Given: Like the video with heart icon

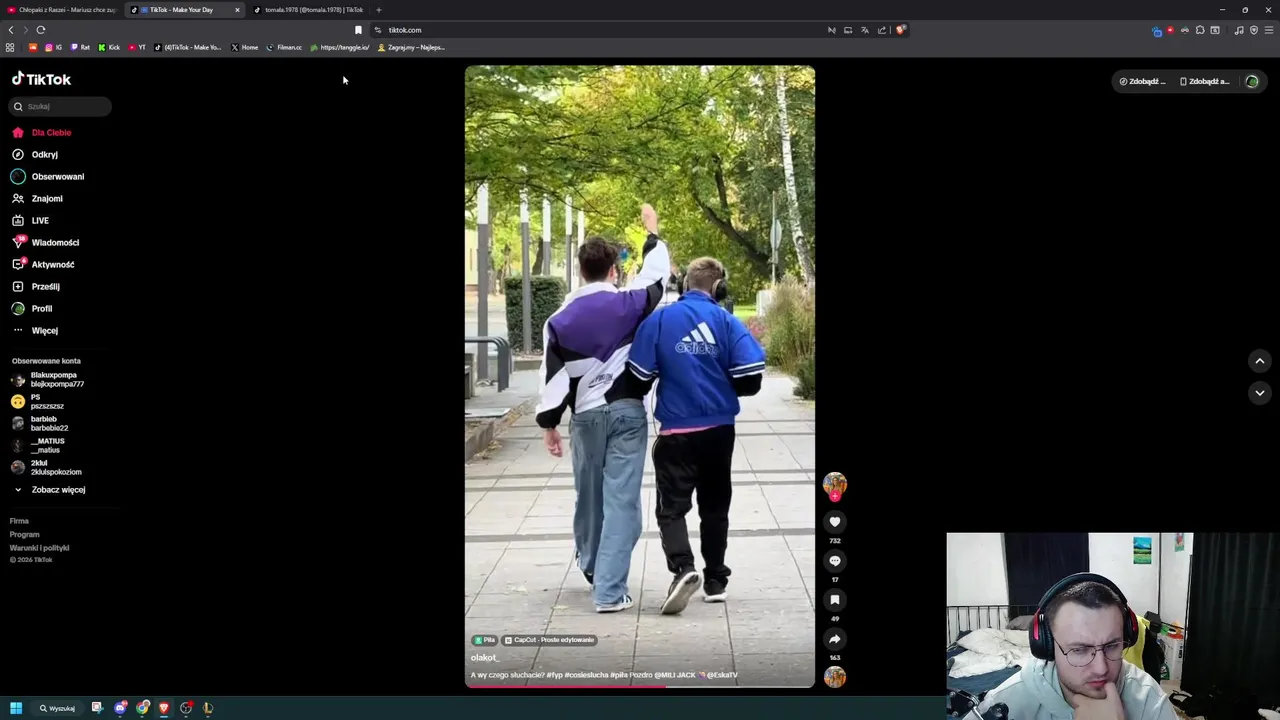Looking at the screenshot, I should [x=835, y=522].
